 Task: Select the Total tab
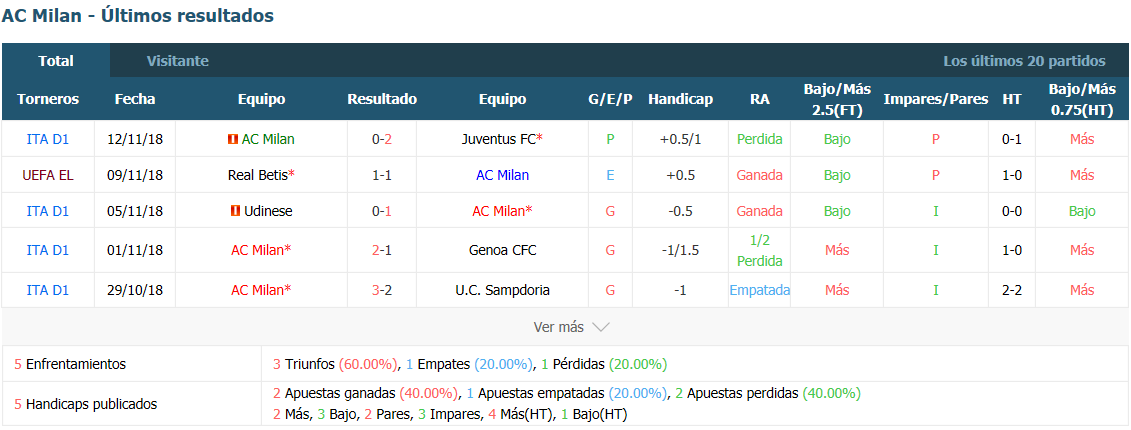(56, 61)
